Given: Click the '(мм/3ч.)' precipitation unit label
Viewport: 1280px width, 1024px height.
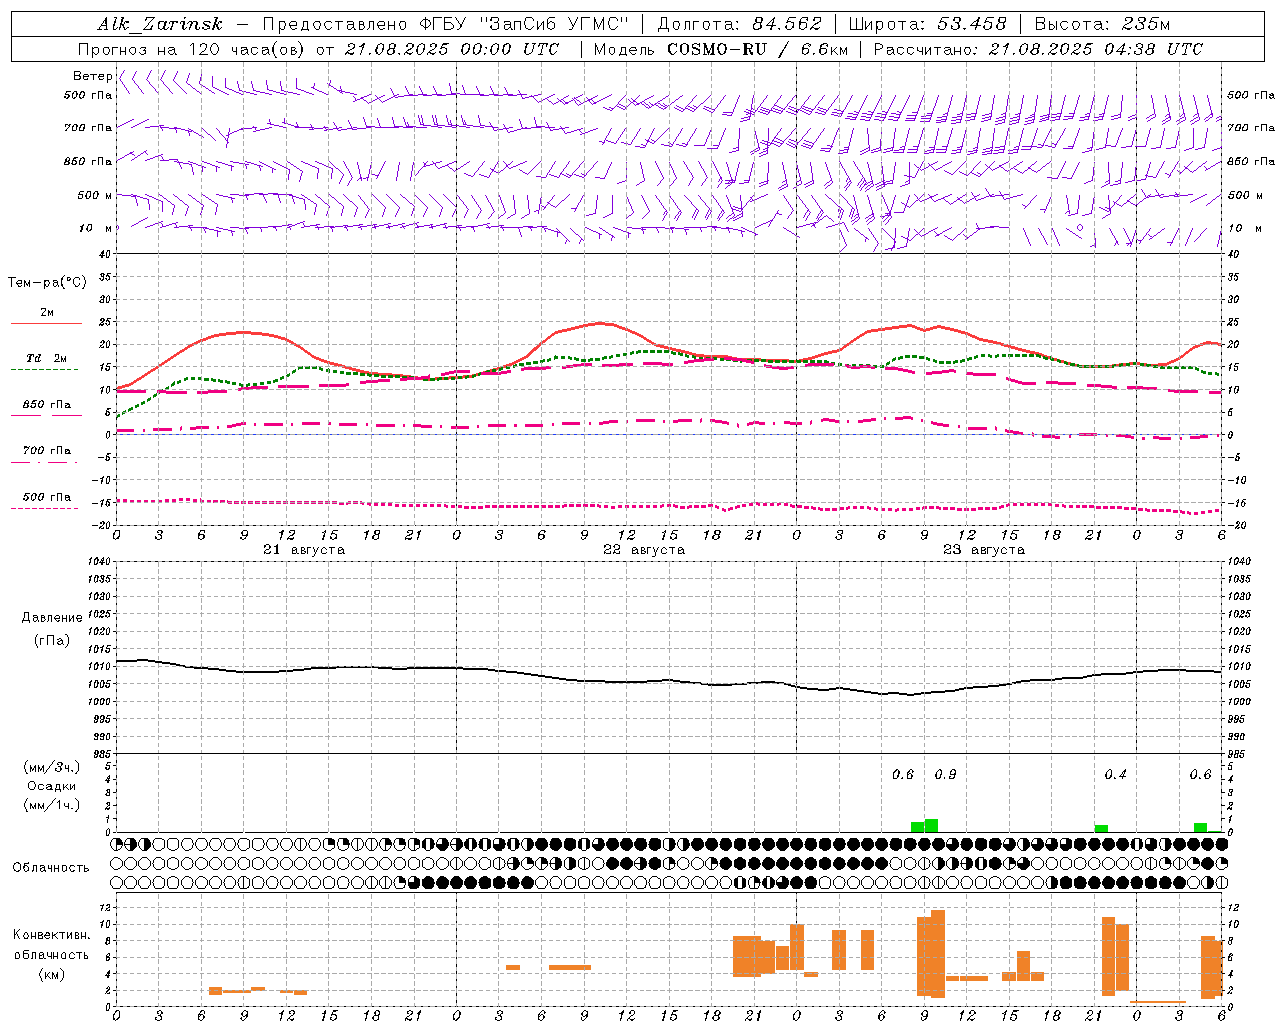Looking at the screenshot, I should point(51,768).
